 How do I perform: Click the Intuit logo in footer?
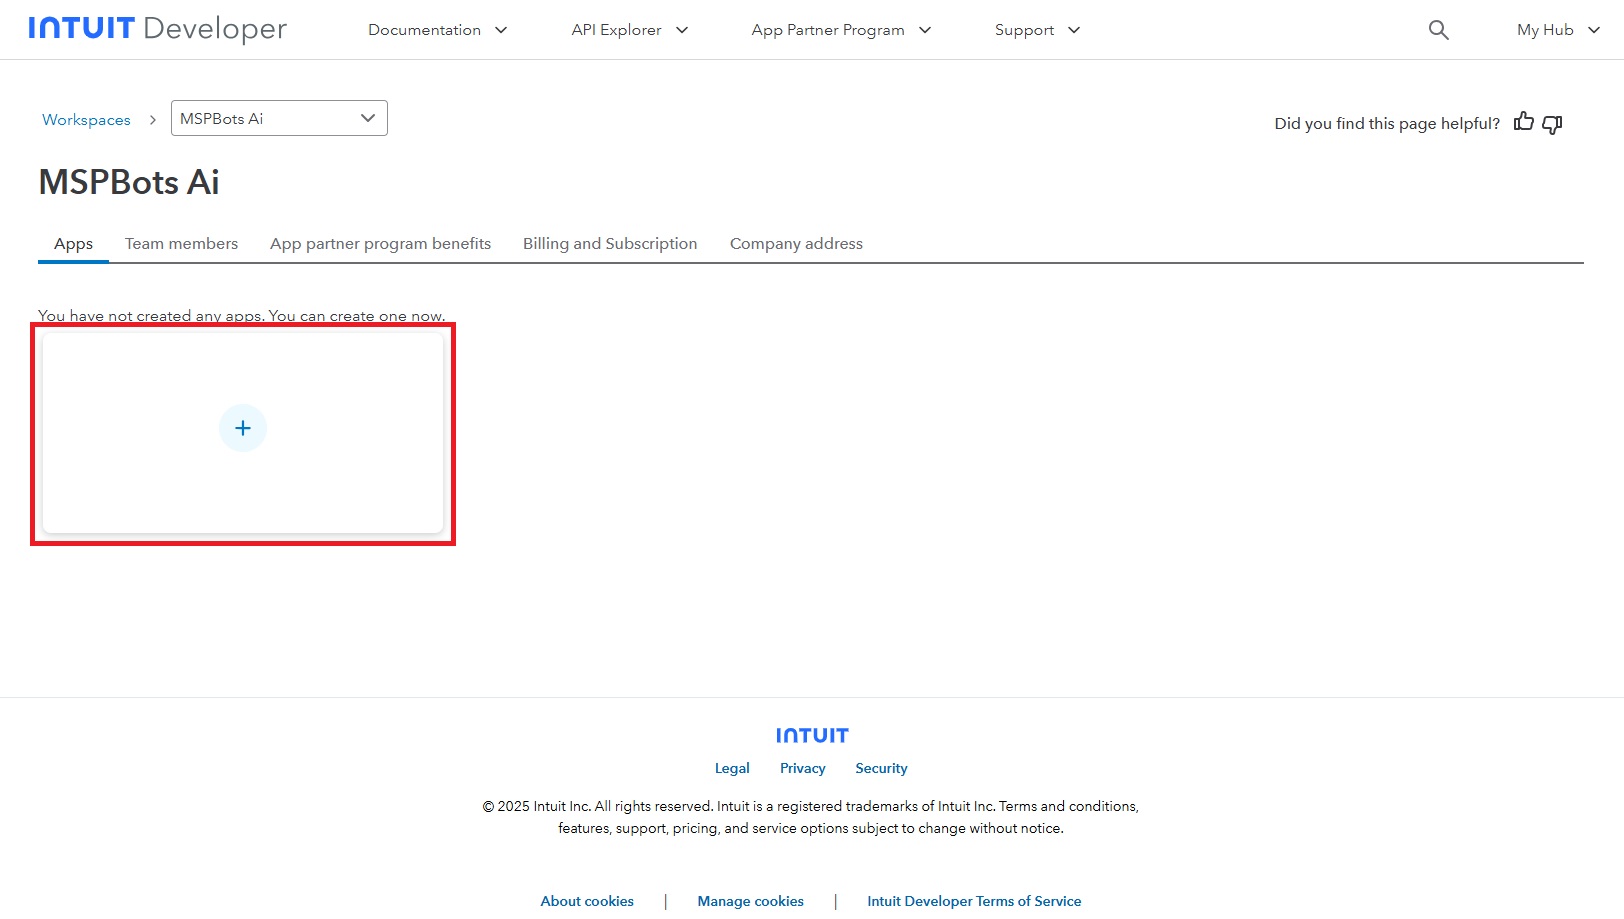point(812,735)
